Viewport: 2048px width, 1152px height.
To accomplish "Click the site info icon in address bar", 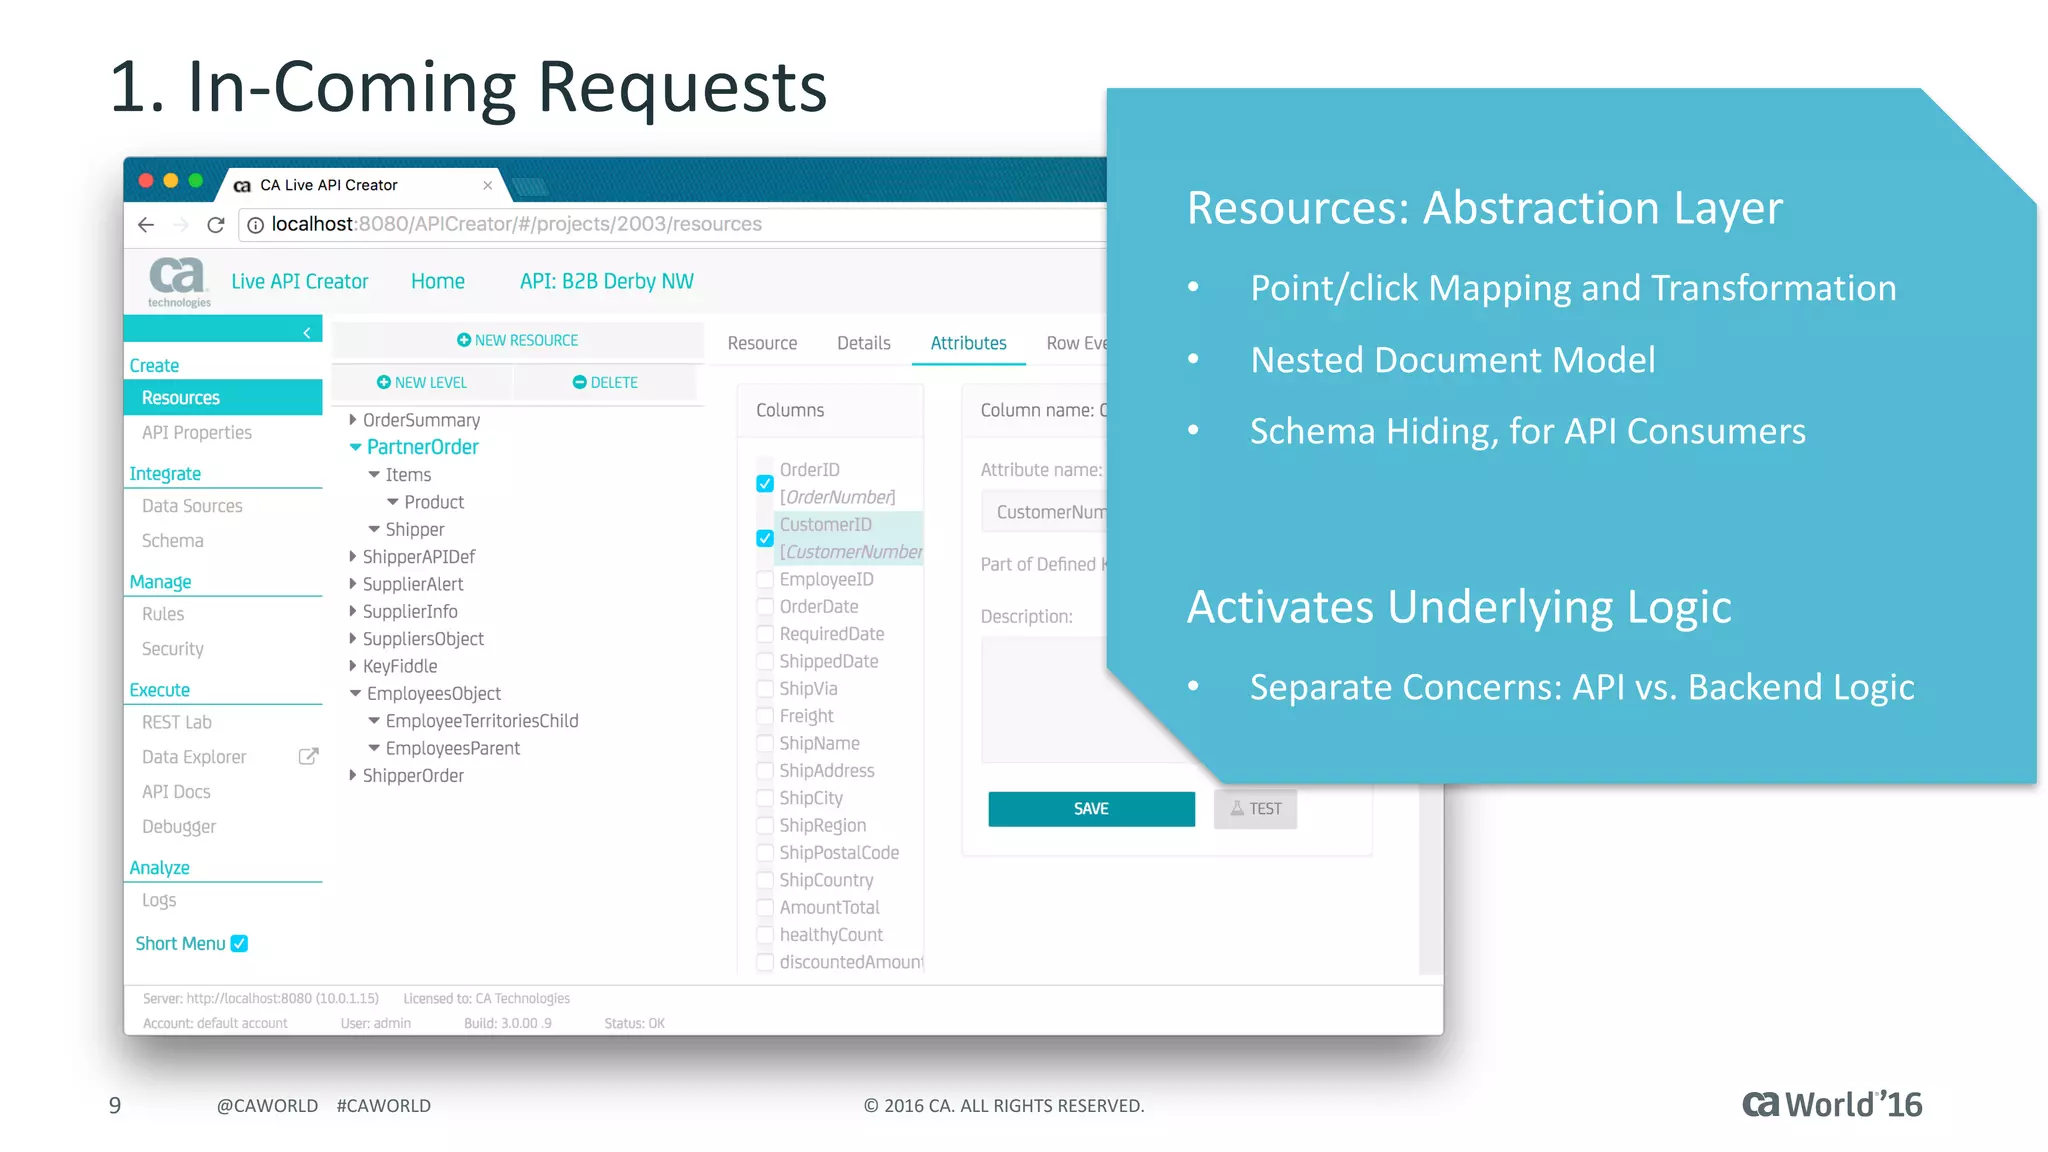I will click(x=255, y=225).
